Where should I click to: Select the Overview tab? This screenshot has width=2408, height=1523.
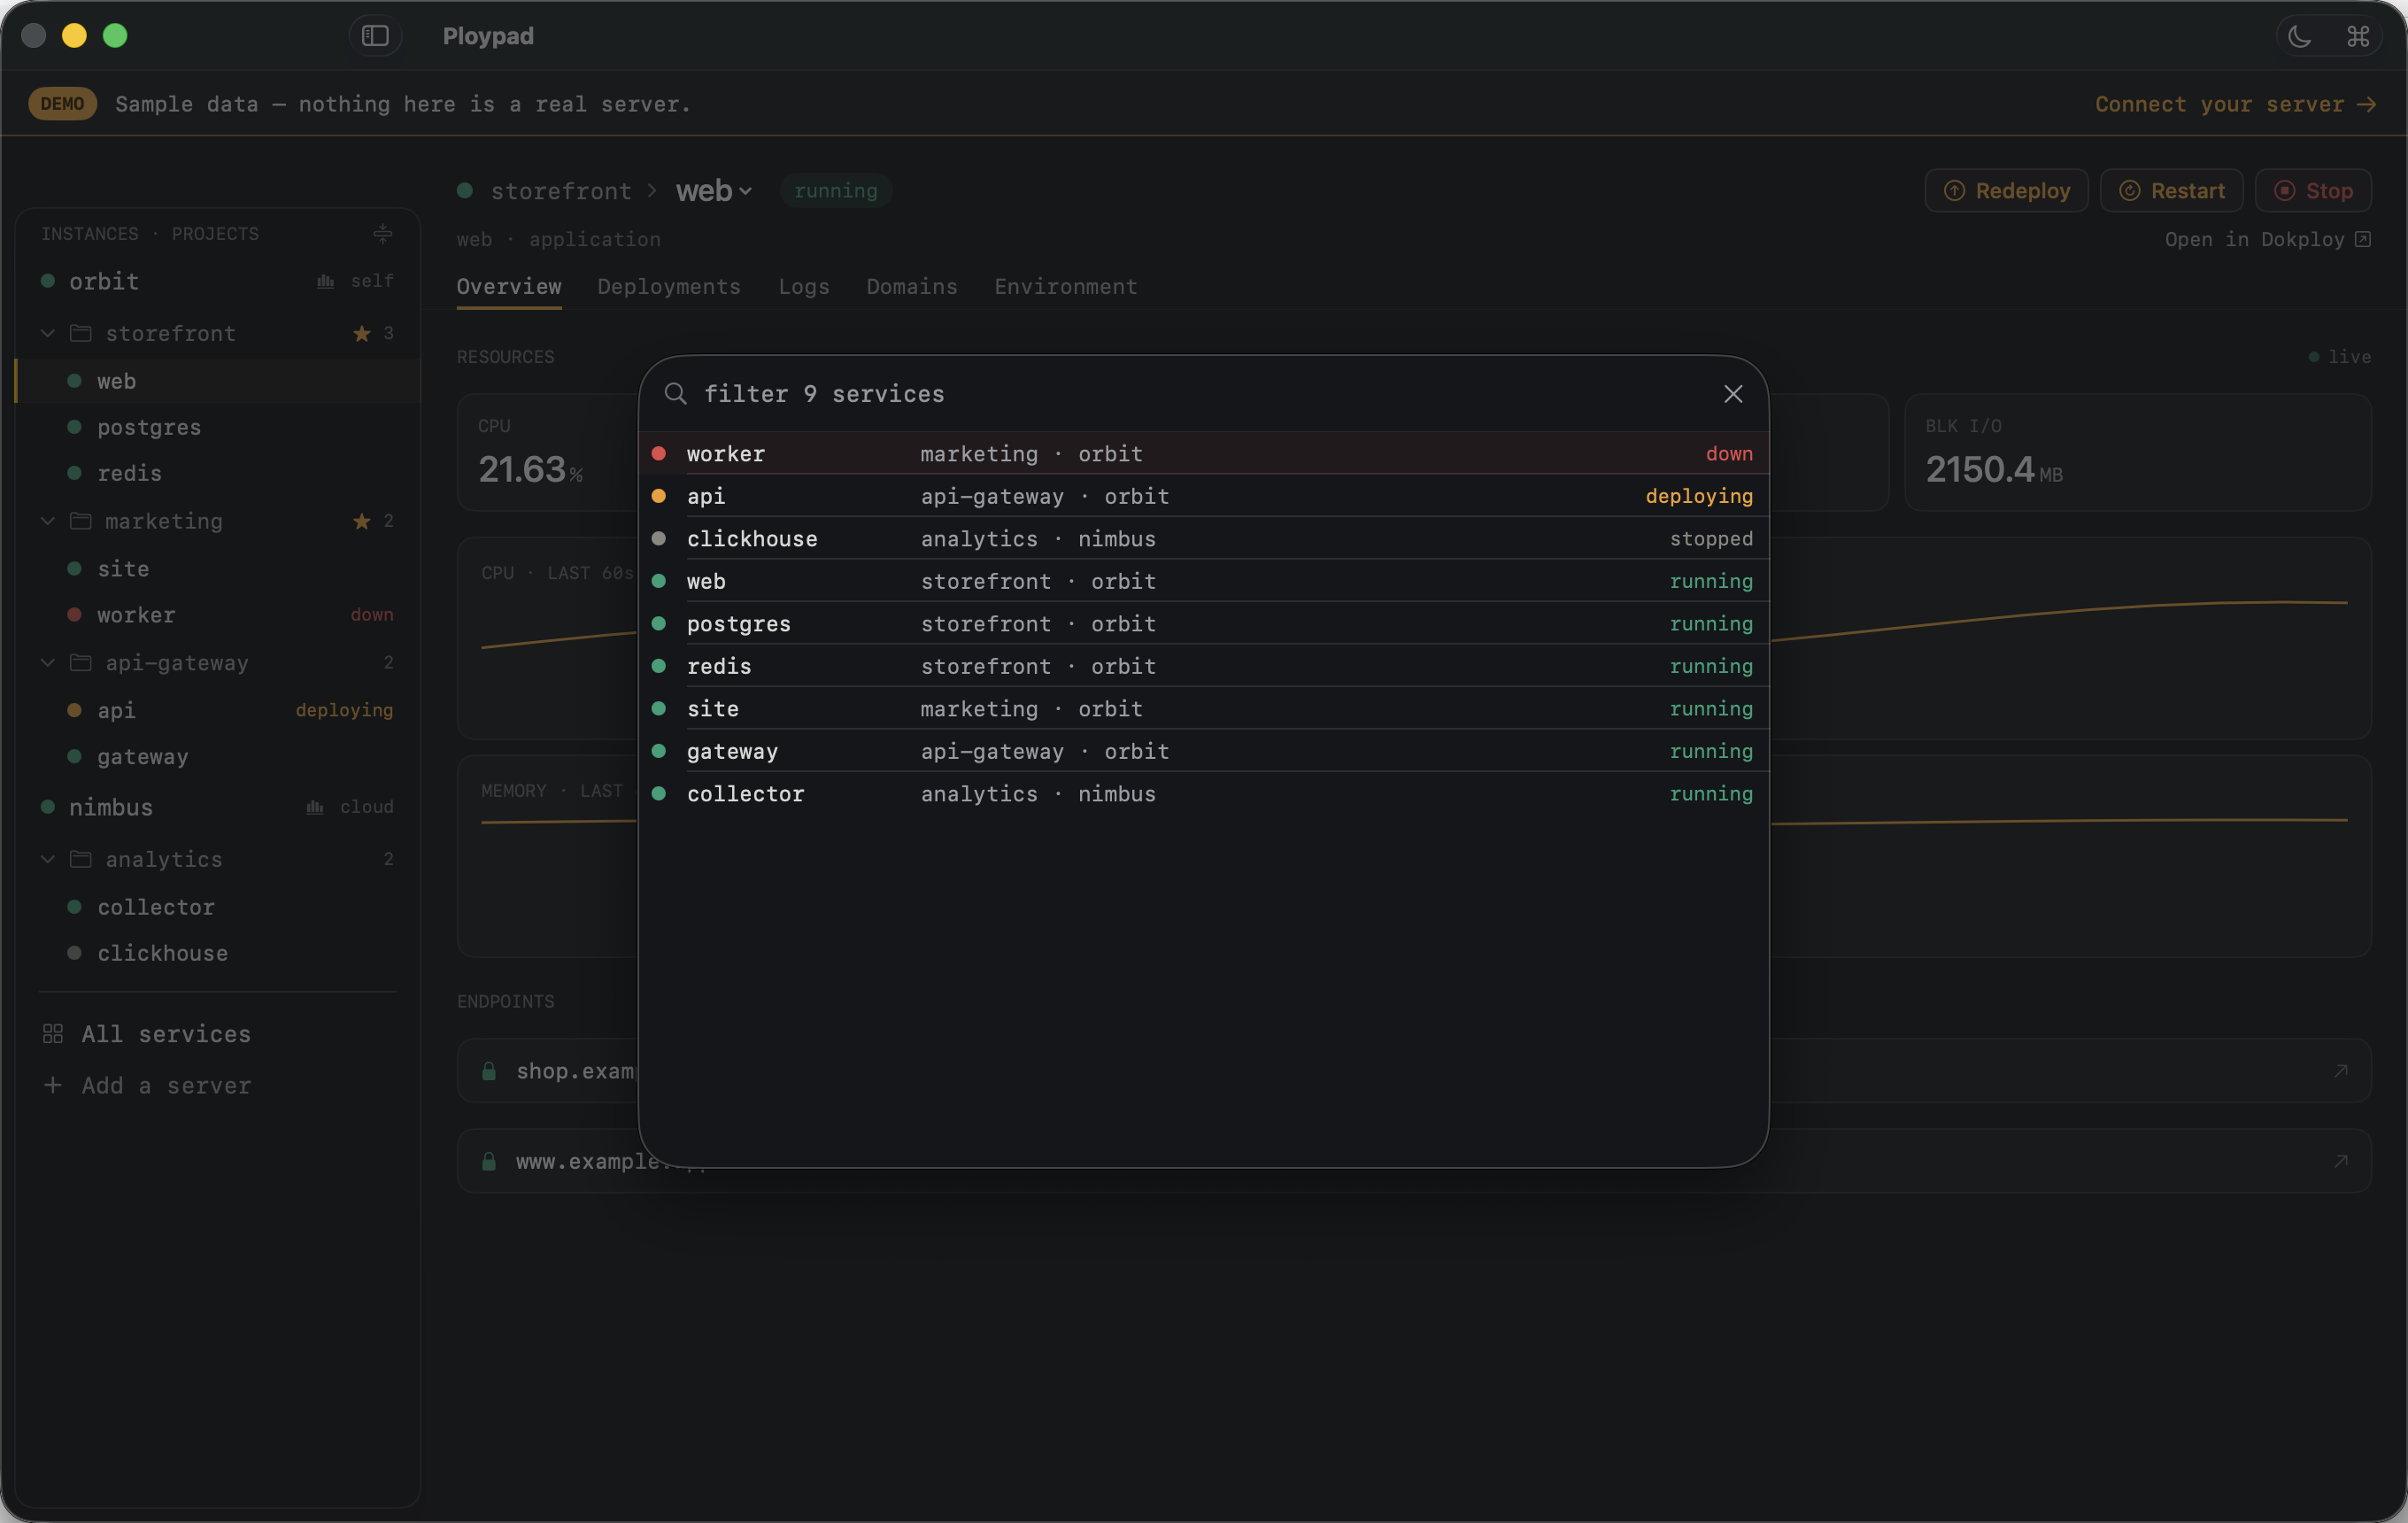pyautogui.click(x=509, y=287)
